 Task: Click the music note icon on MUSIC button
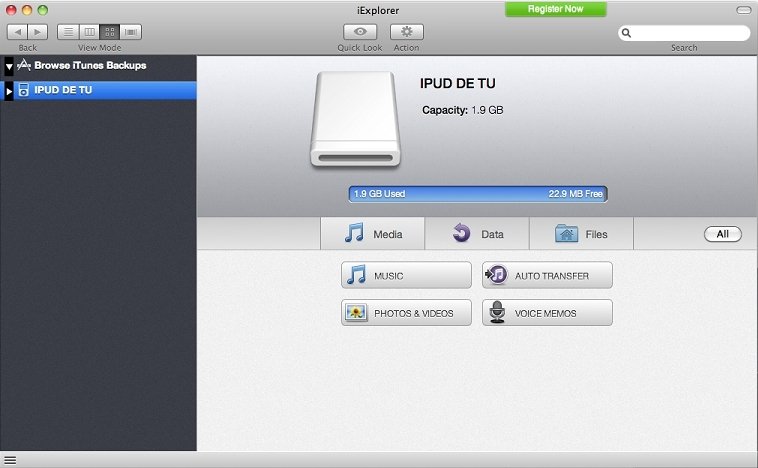tap(356, 275)
